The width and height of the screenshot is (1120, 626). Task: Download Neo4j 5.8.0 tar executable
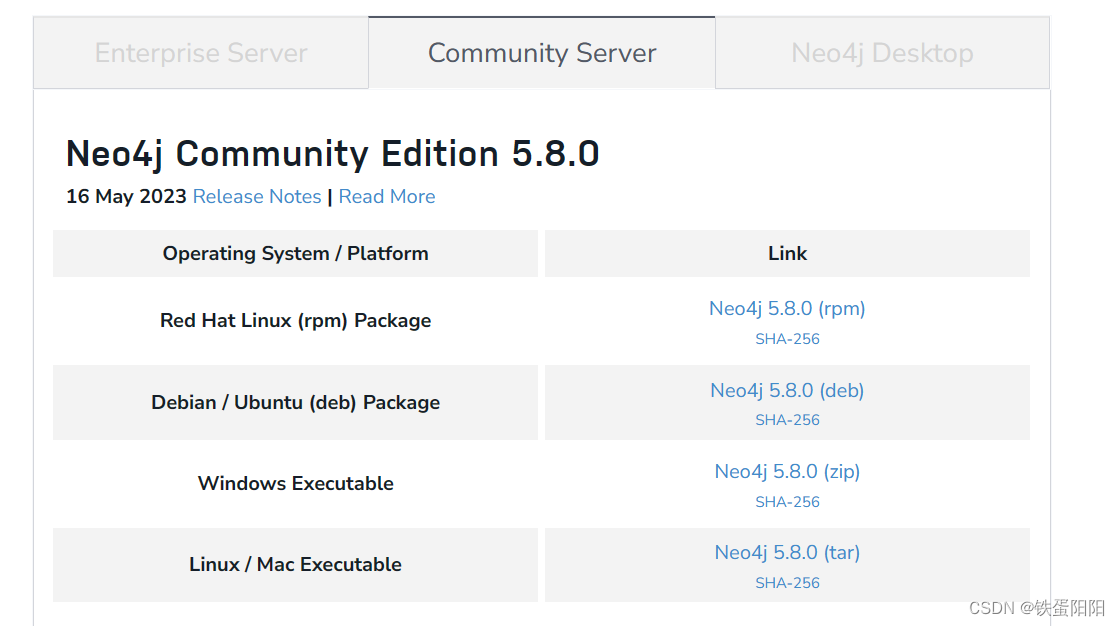[787, 552]
